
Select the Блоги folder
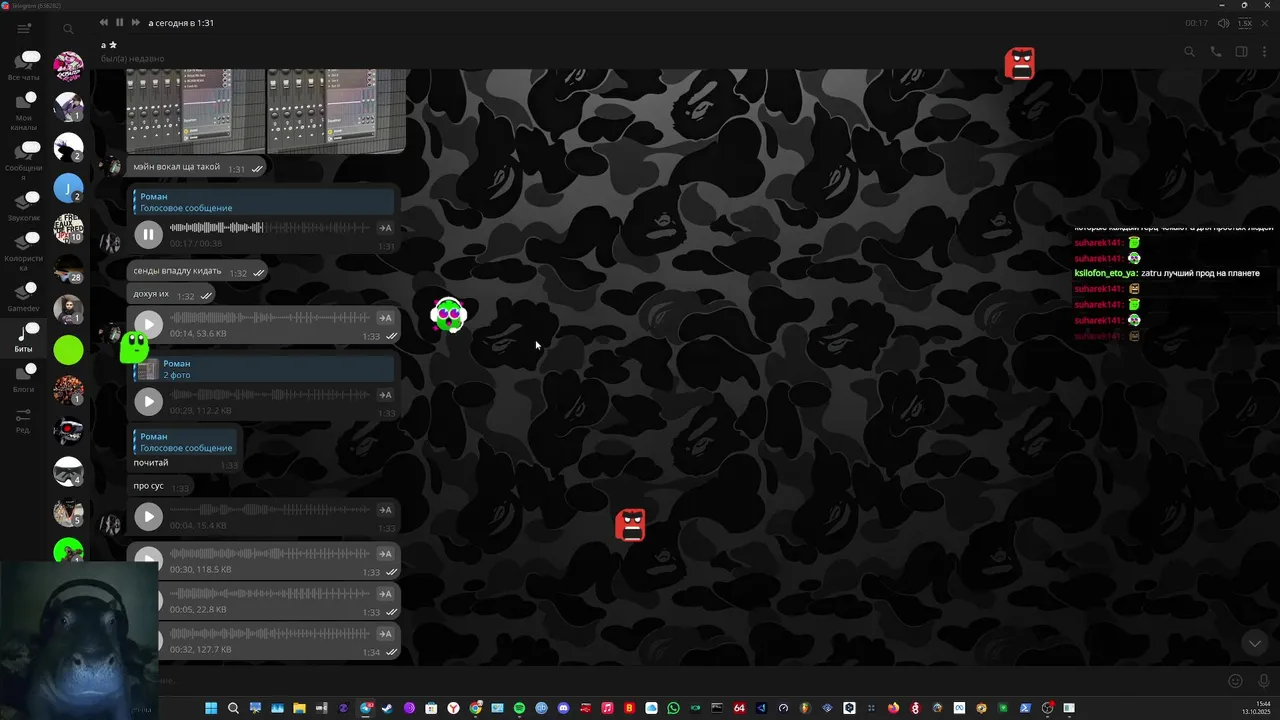[24, 379]
